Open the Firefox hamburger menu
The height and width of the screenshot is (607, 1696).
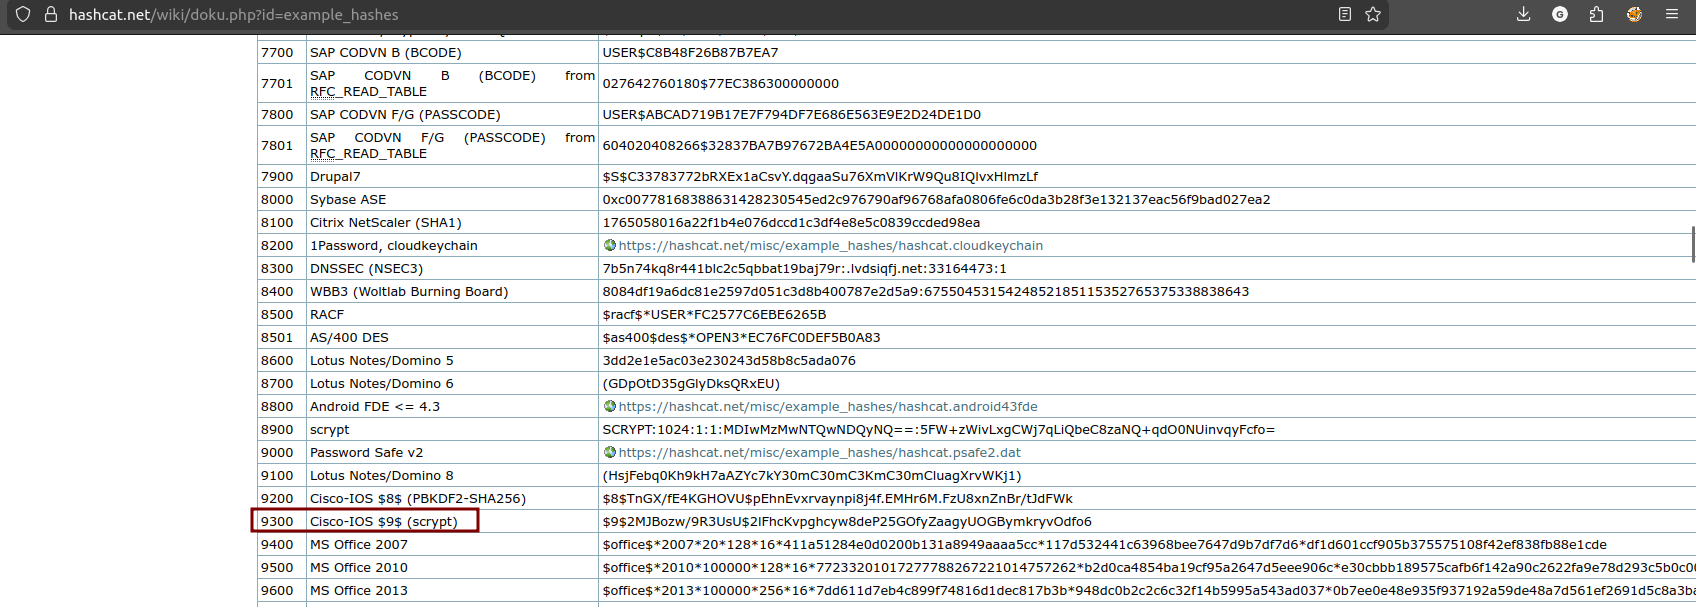(x=1671, y=14)
